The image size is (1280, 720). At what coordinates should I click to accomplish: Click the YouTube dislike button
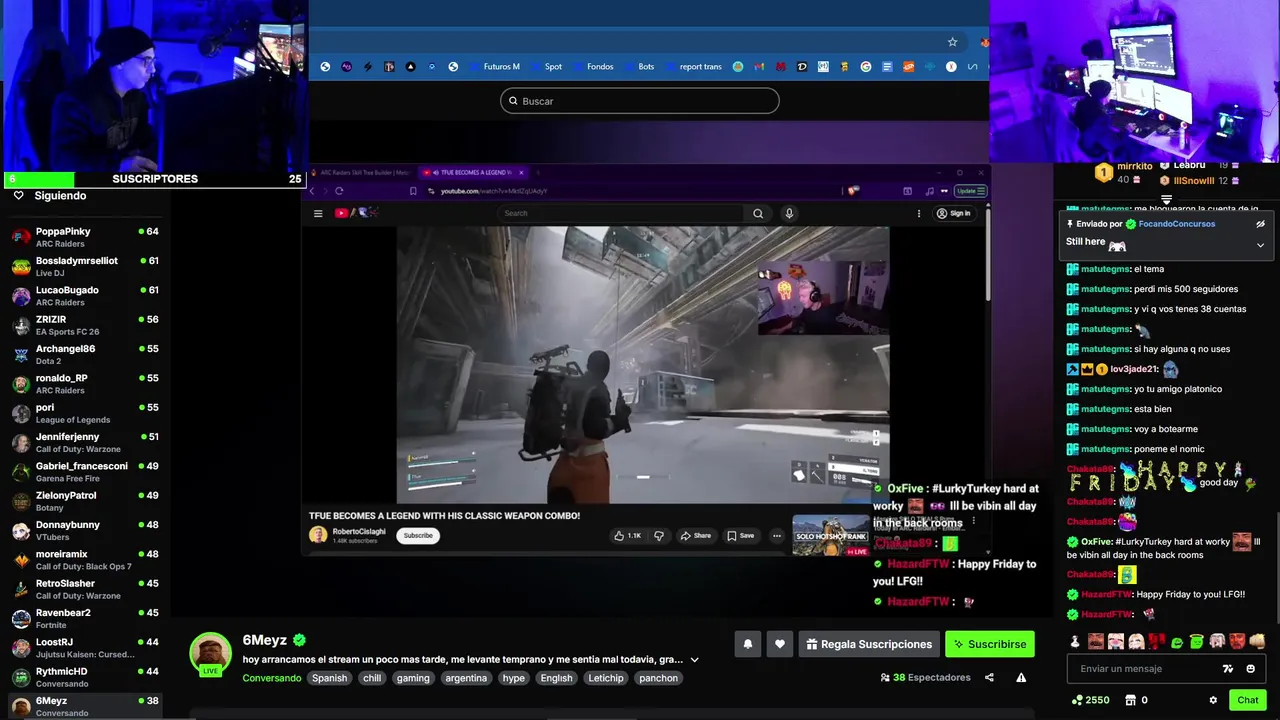[659, 536]
